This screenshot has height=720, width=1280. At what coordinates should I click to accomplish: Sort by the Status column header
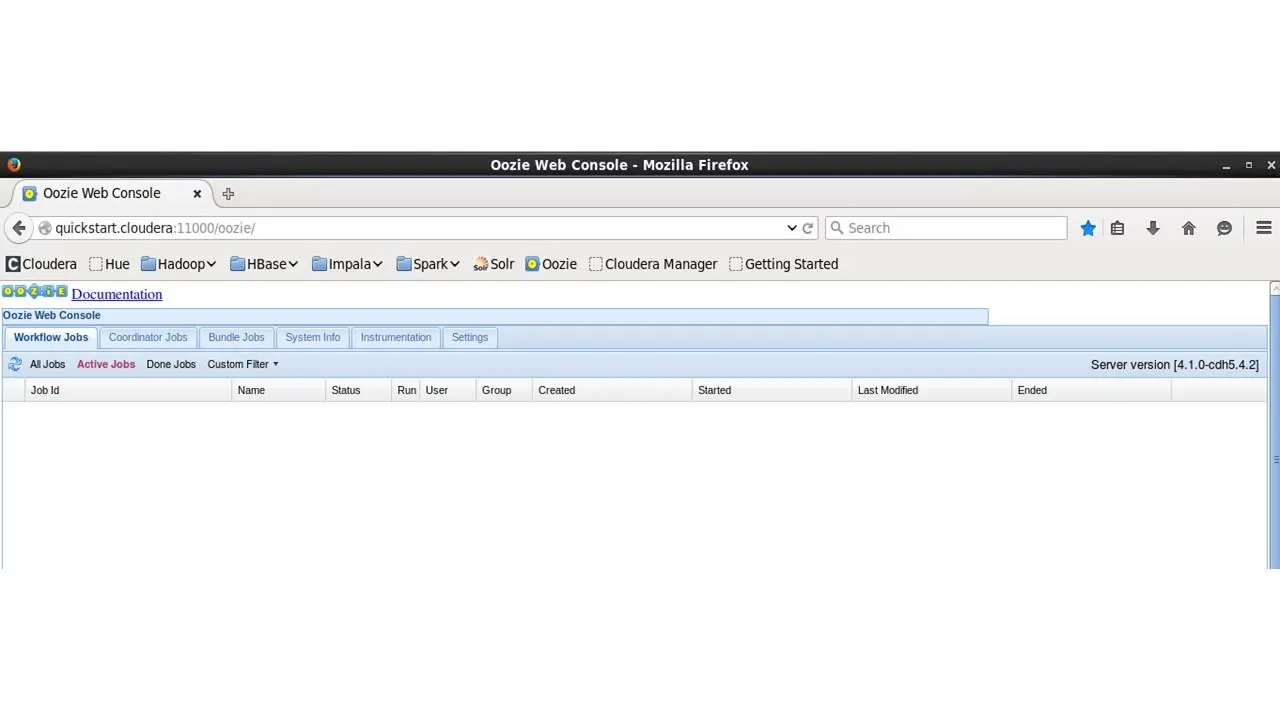[358, 390]
